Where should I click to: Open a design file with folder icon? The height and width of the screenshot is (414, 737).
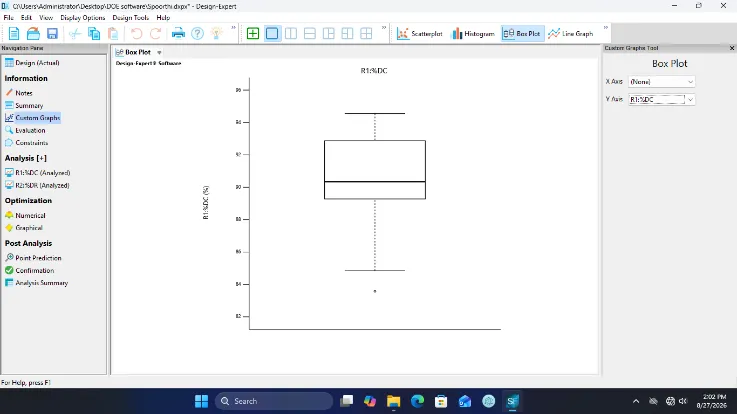click(x=33, y=33)
